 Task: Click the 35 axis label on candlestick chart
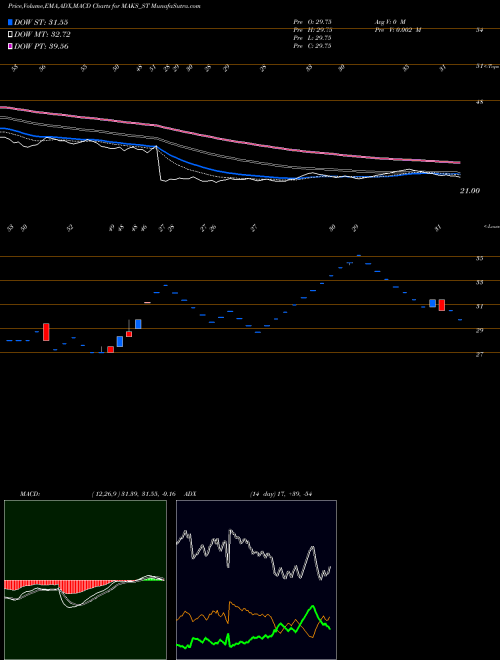[x=479, y=258]
